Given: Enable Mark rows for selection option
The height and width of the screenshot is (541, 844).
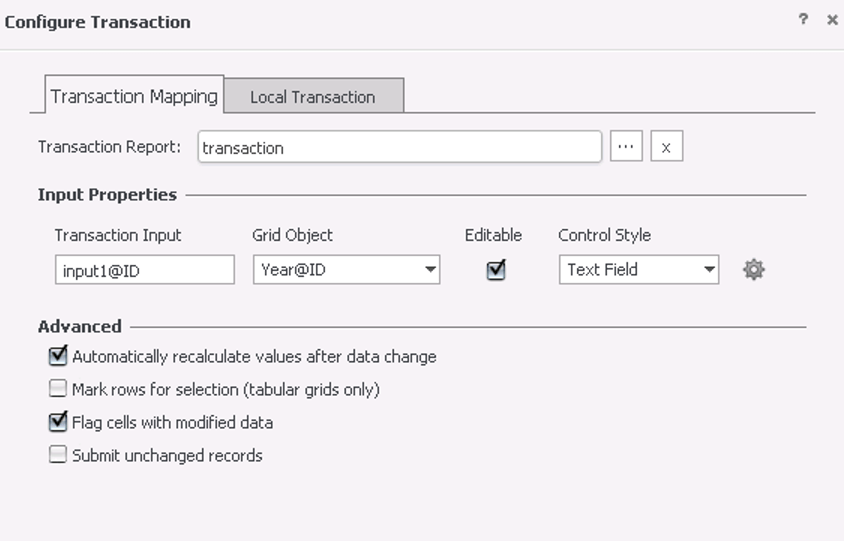Looking at the screenshot, I should [58, 389].
